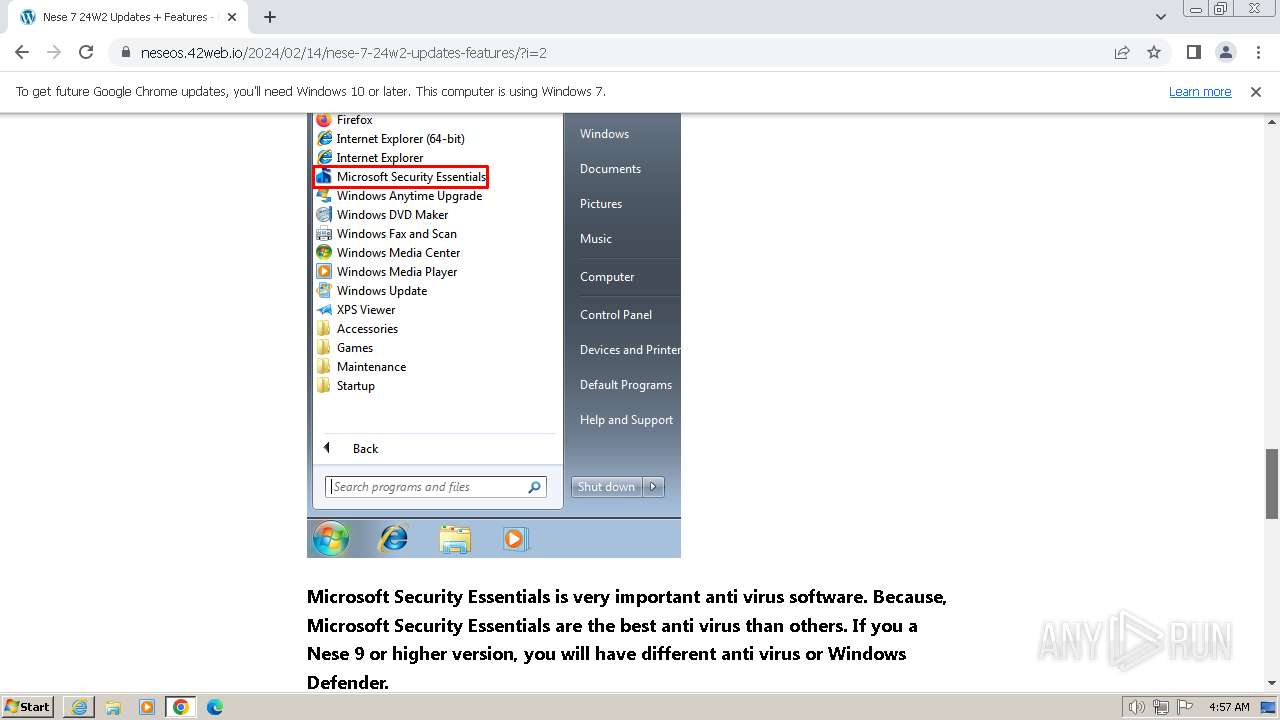Click the page vertical scrollbar thumb

coord(1272,484)
